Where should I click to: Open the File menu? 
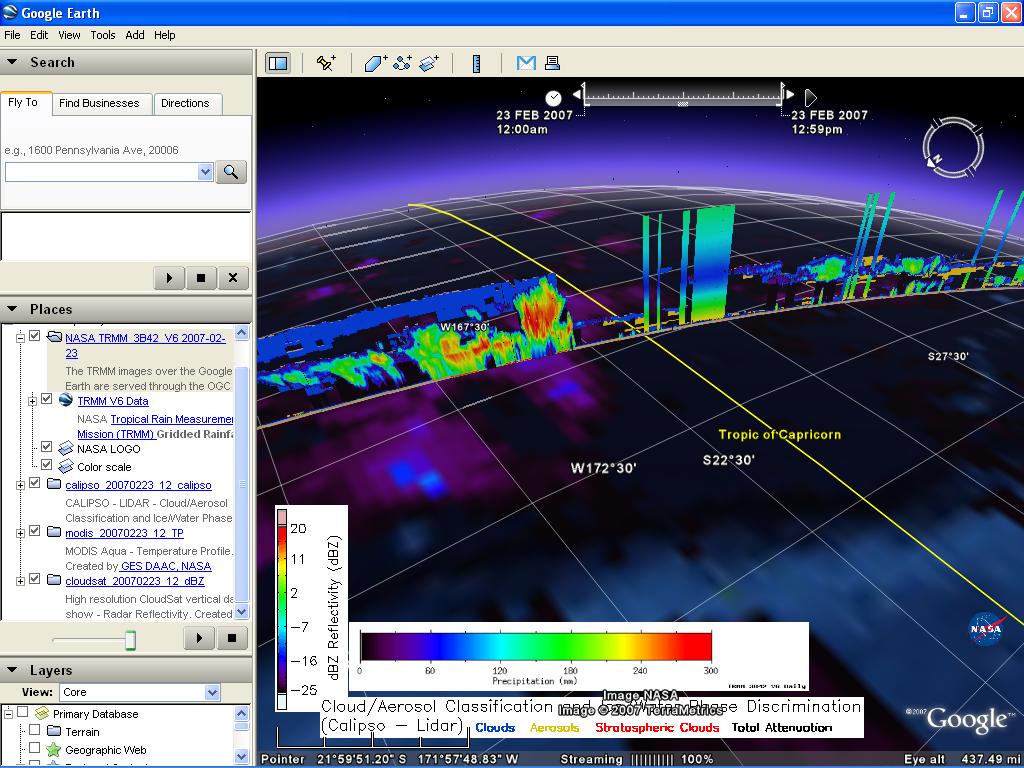tap(12, 35)
